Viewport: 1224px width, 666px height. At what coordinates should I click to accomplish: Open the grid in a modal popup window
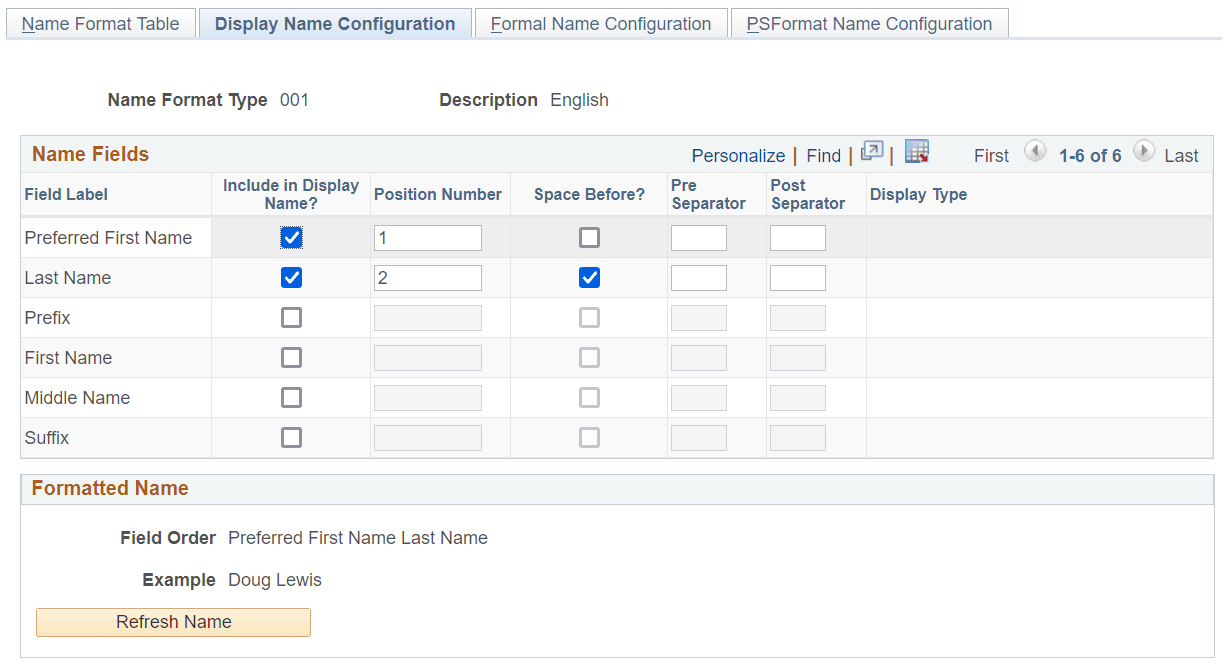870,155
